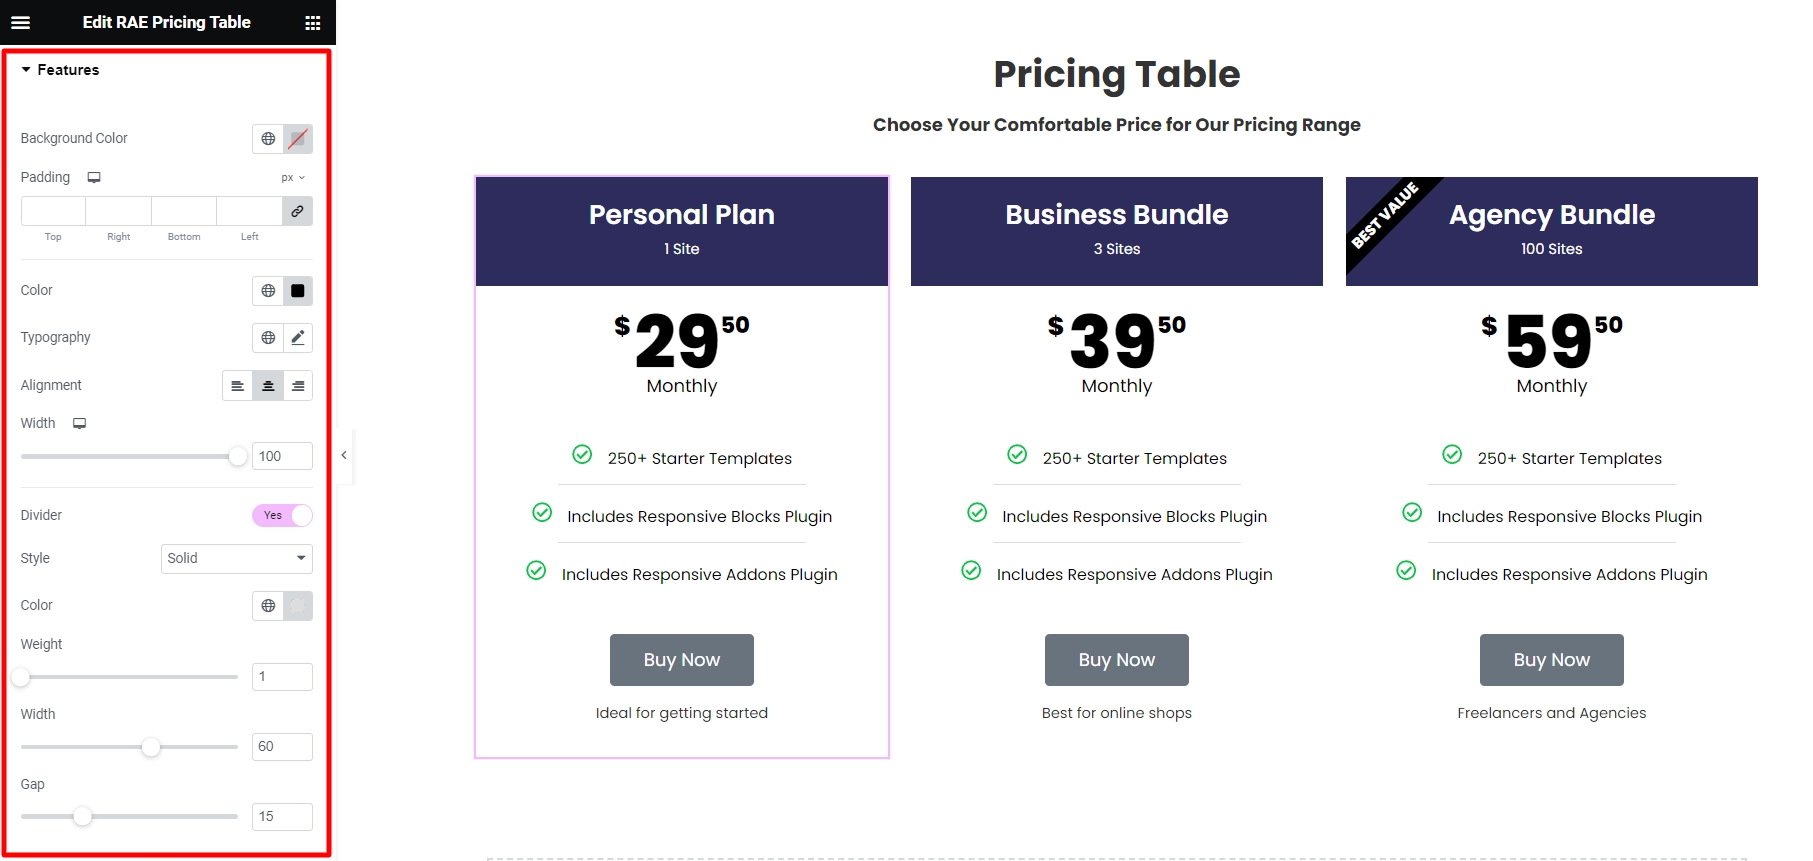
Task: Collapse the editor side panel arrow
Action: coord(344,455)
